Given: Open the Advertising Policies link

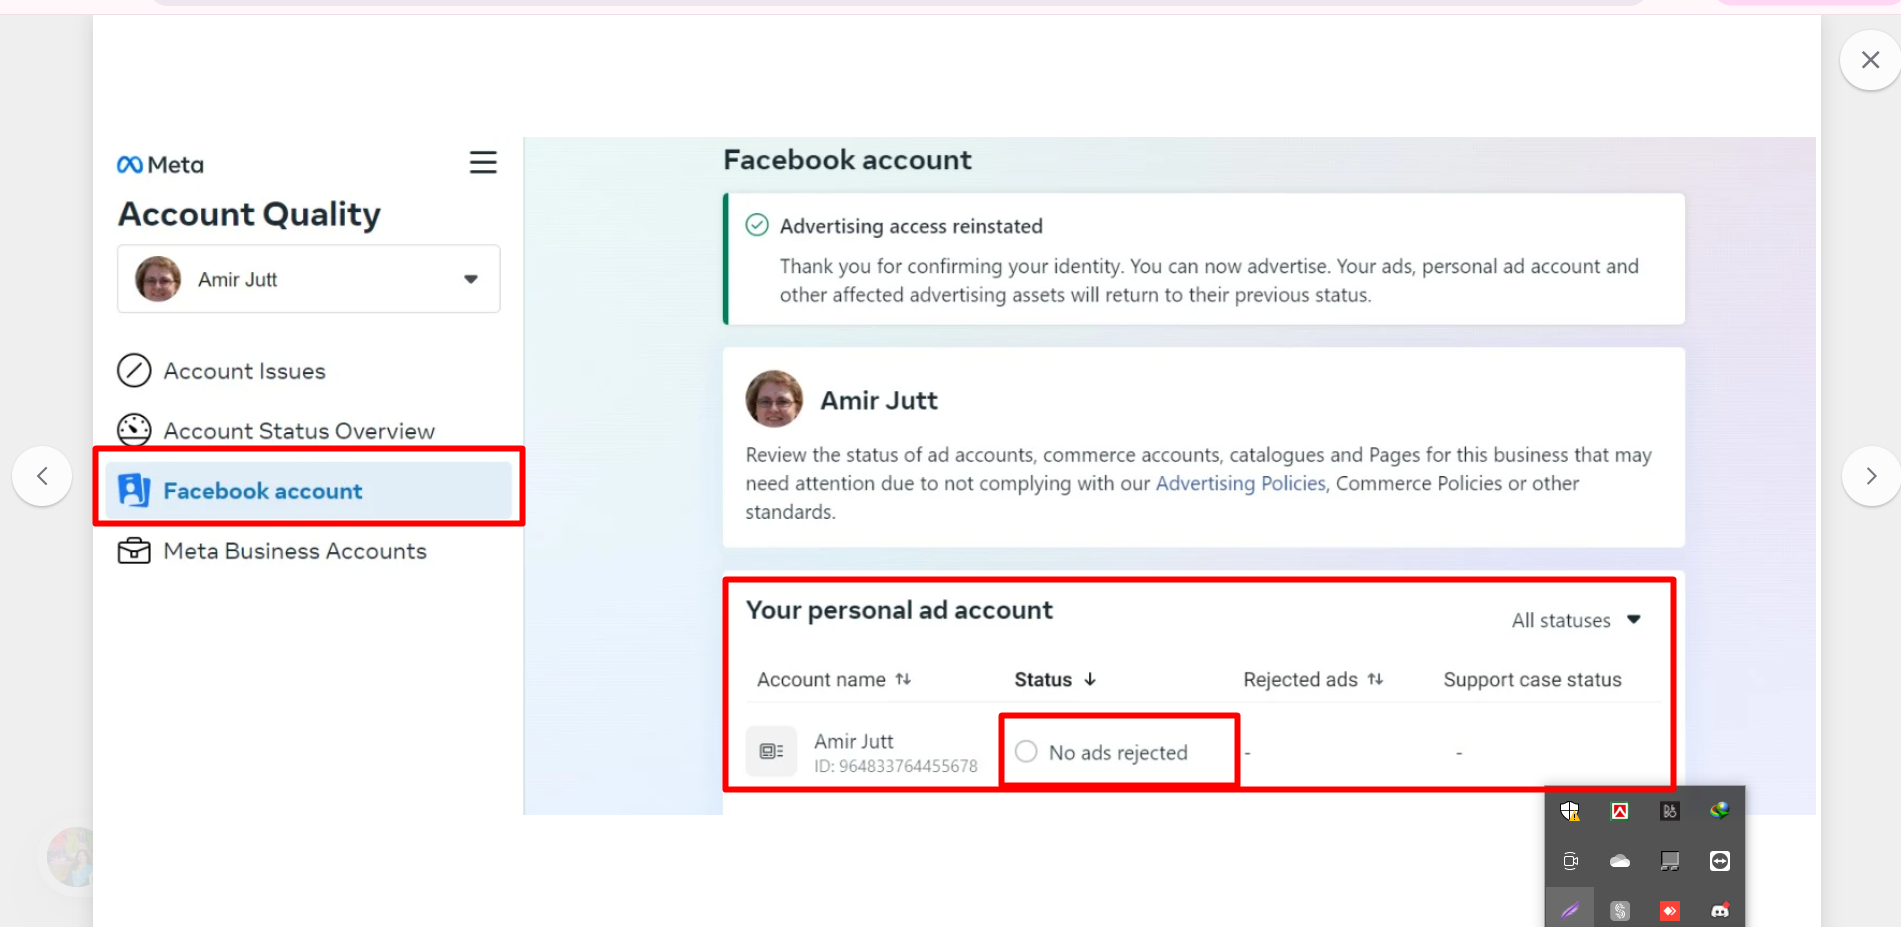Looking at the screenshot, I should (1240, 483).
